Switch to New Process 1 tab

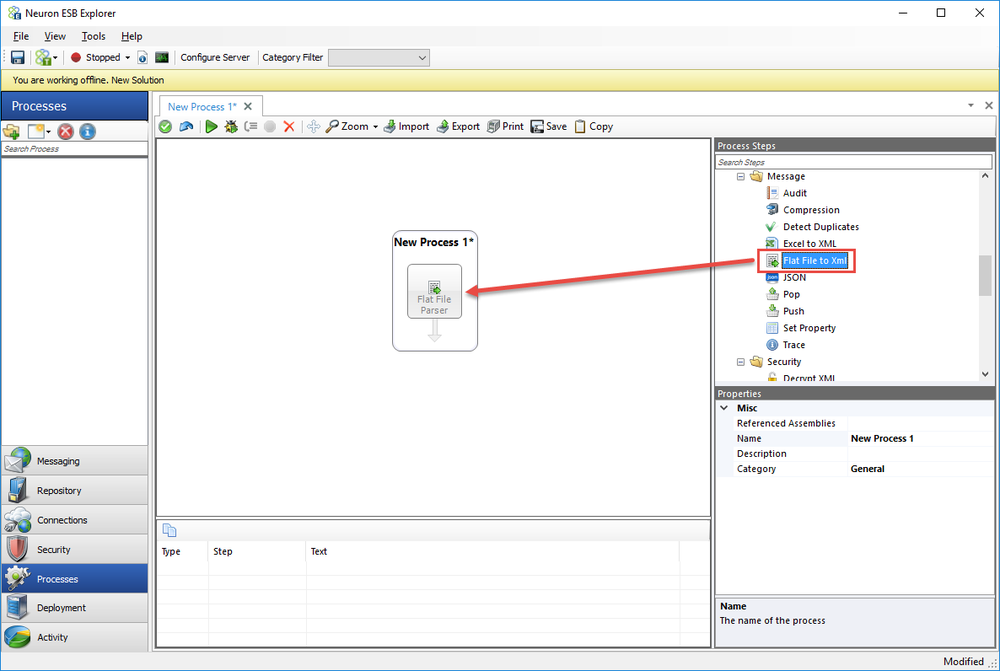click(202, 107)
